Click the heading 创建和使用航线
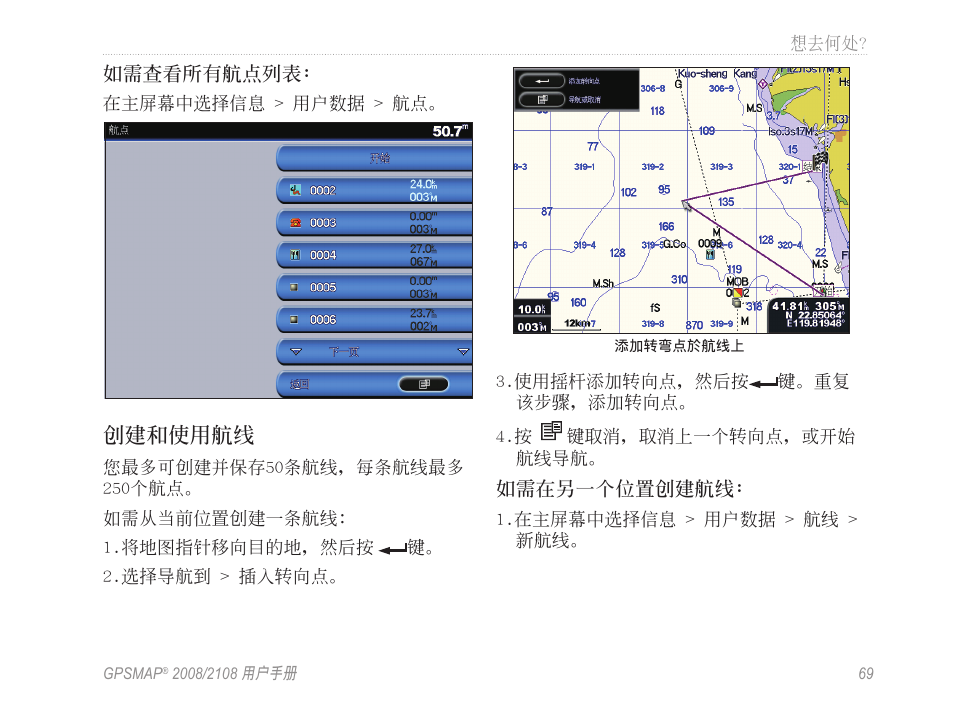Viewport: 954px width, 727px height. pos(179,436)
